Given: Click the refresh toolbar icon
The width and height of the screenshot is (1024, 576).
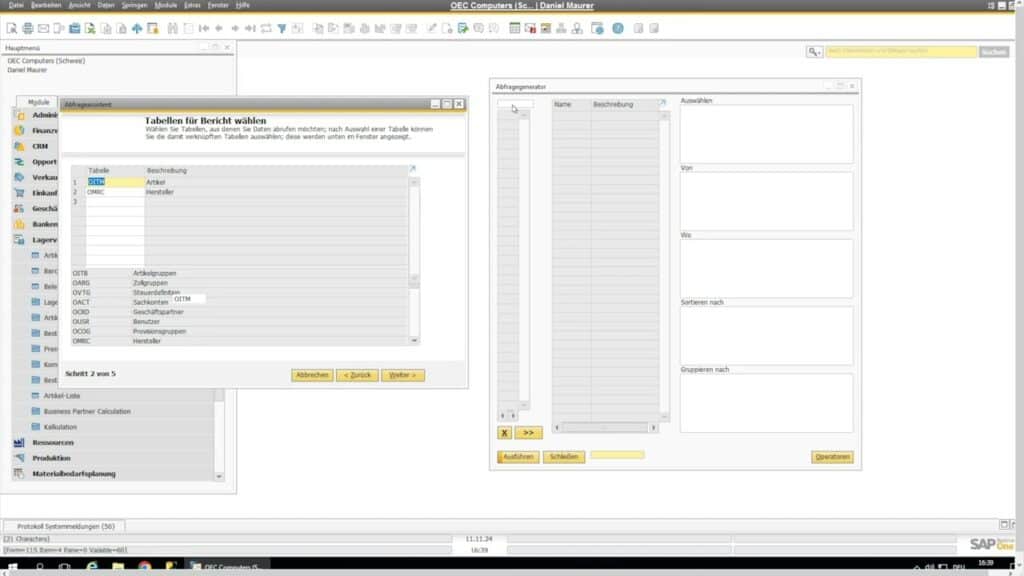Looking at the screenshot, I should [266, 28].
